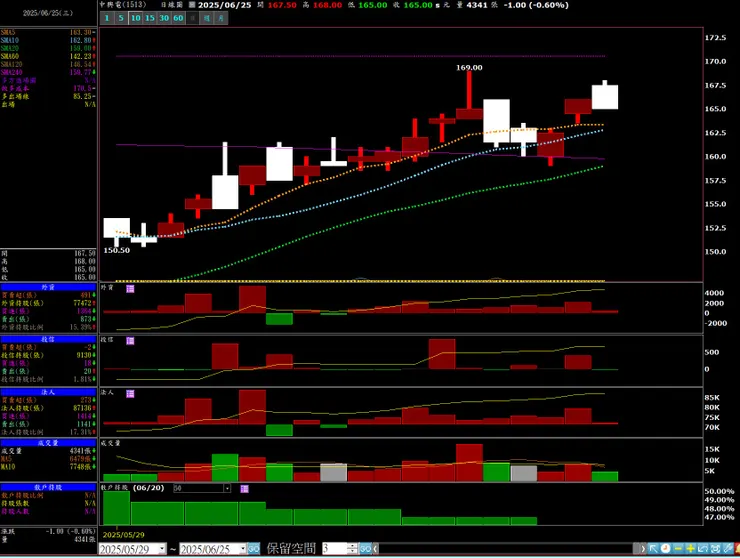This screenshot has height=558, width=740.
Task: Click the blue 散戶持股 panel header
Action: pos(48,487)
